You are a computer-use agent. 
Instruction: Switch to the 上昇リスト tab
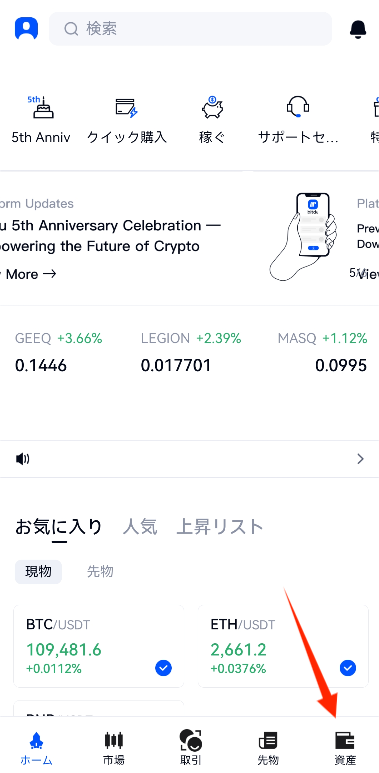tap(220, 527)
